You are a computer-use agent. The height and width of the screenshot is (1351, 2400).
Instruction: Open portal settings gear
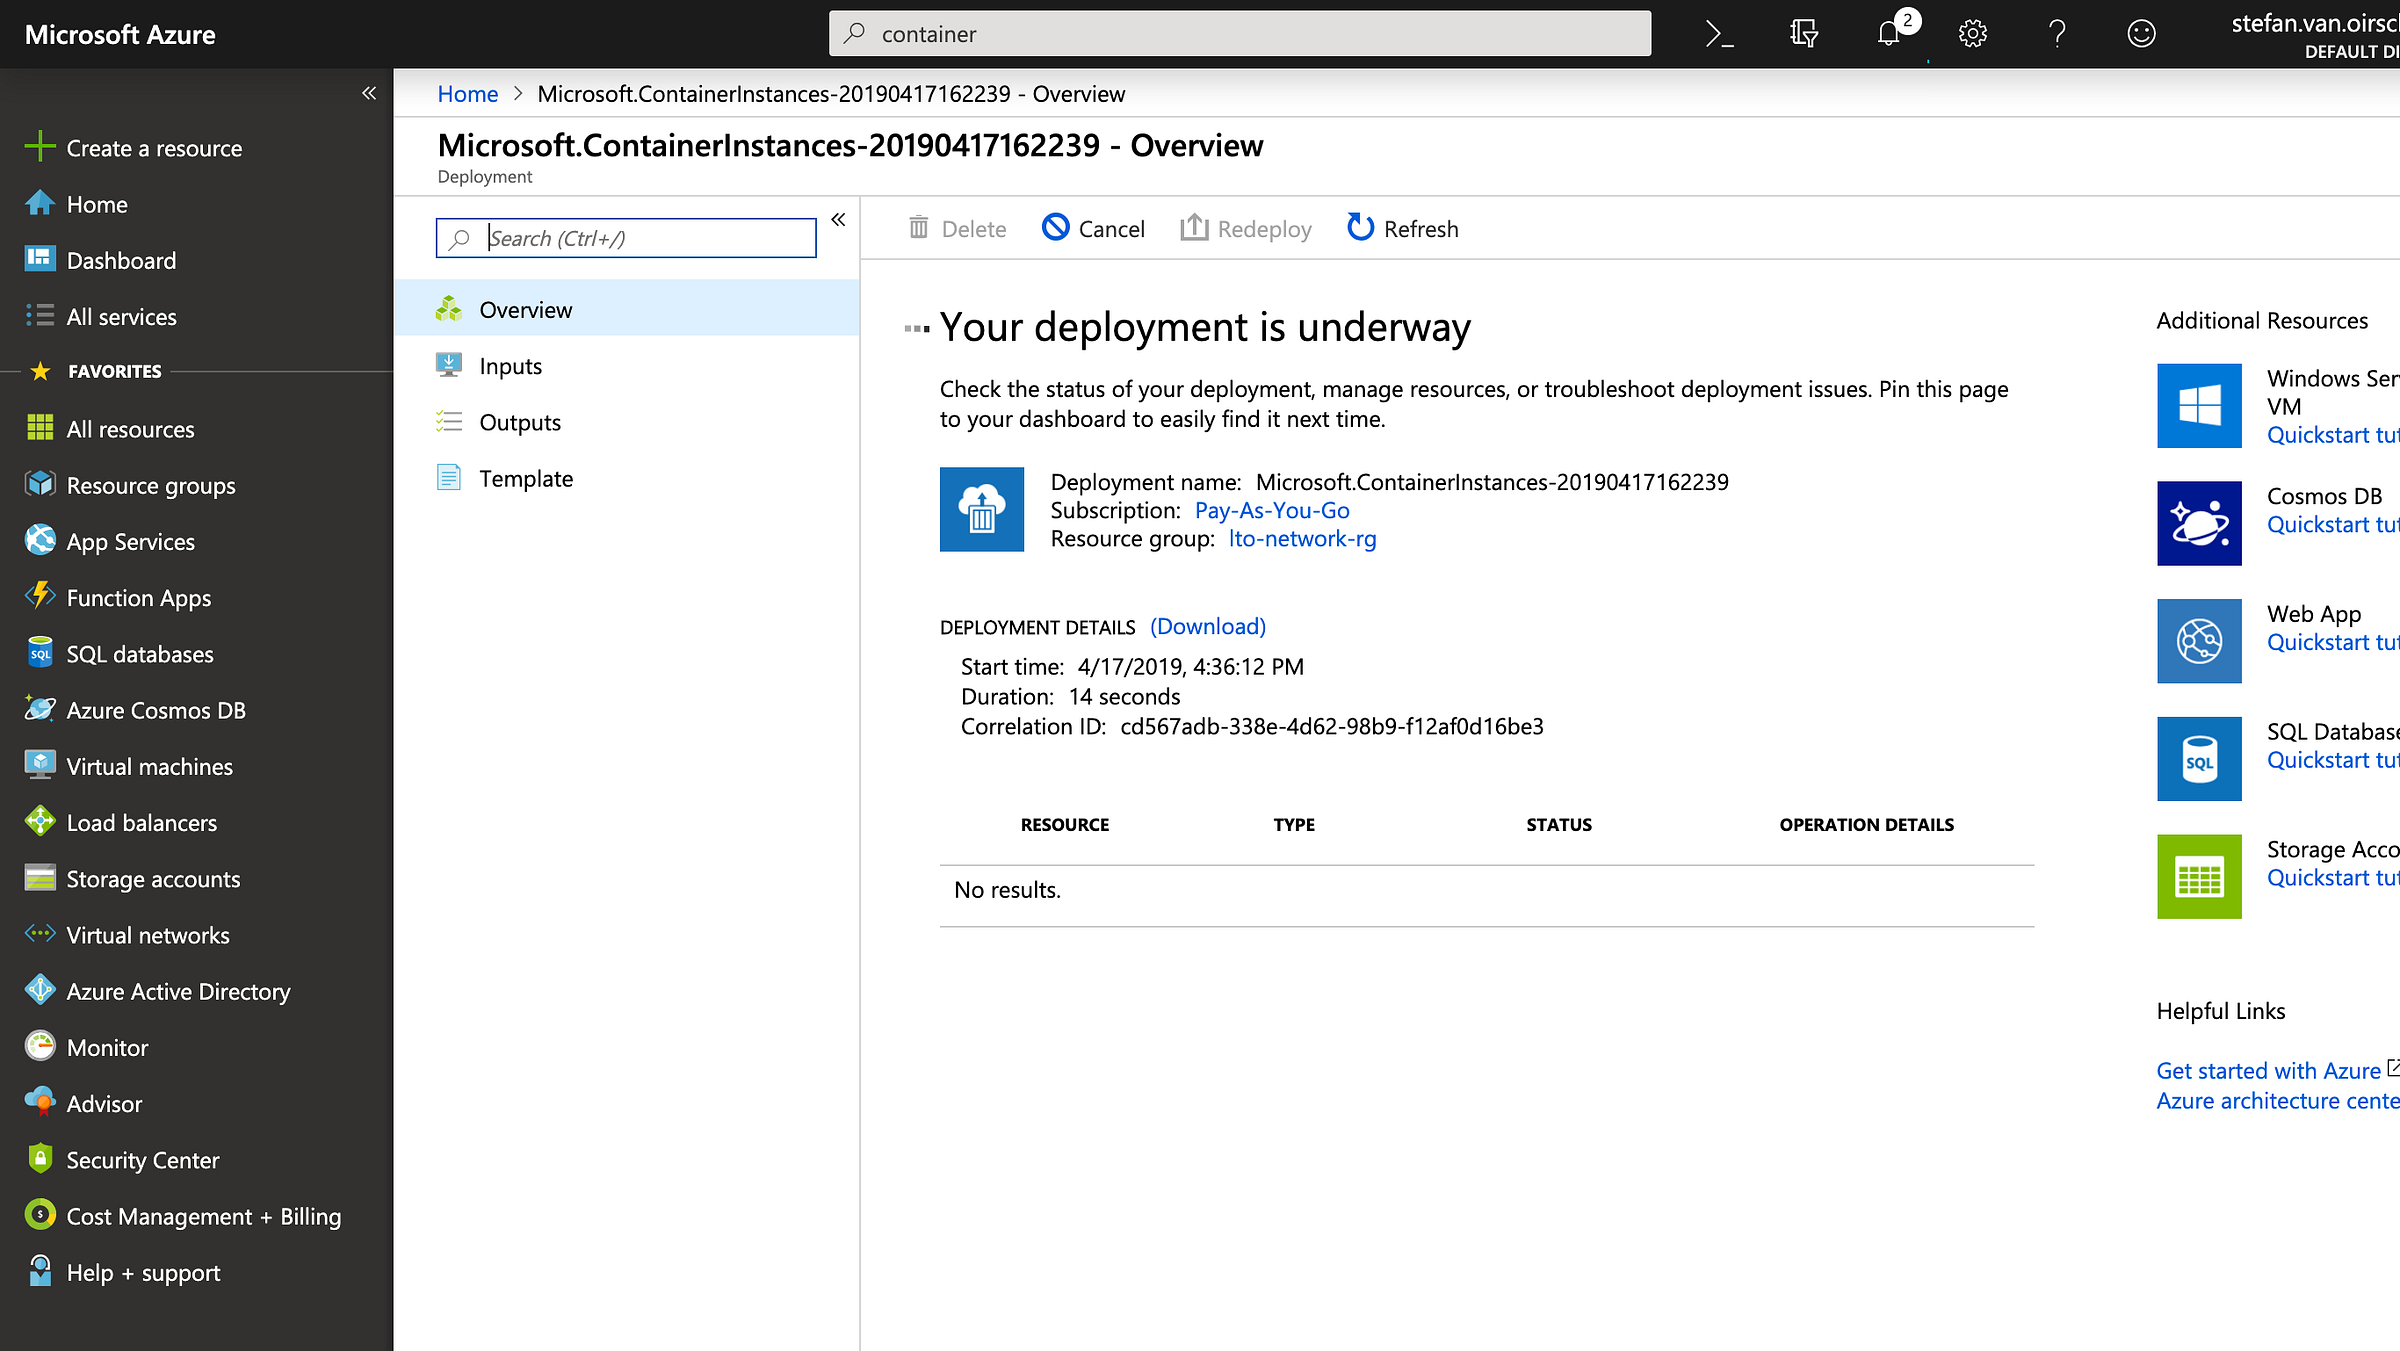pos(1972,34)
